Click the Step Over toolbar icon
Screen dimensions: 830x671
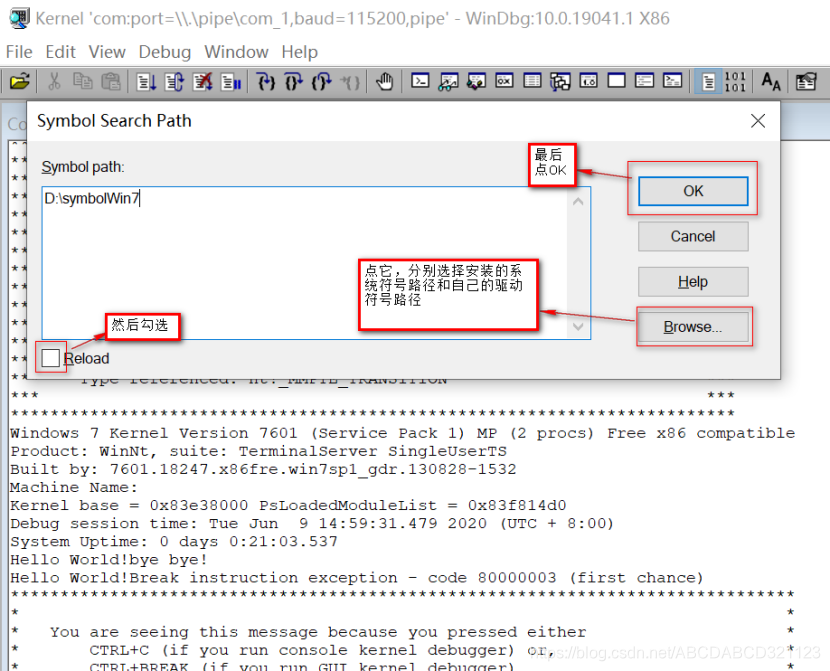pos(294,81)
